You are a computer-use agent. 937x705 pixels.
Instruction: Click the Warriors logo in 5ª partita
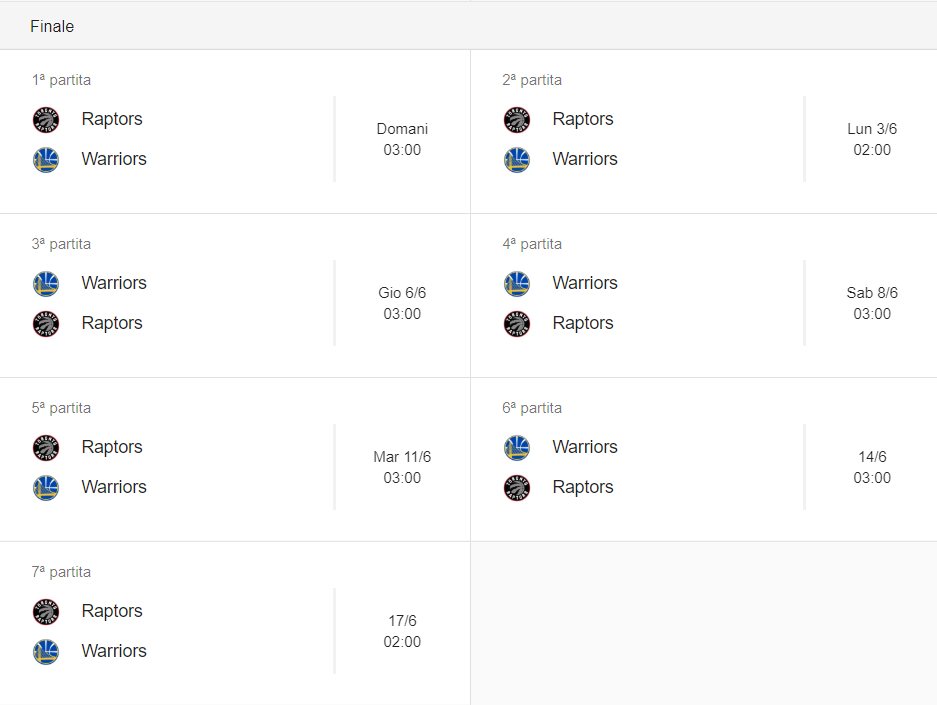pos(46,488)
